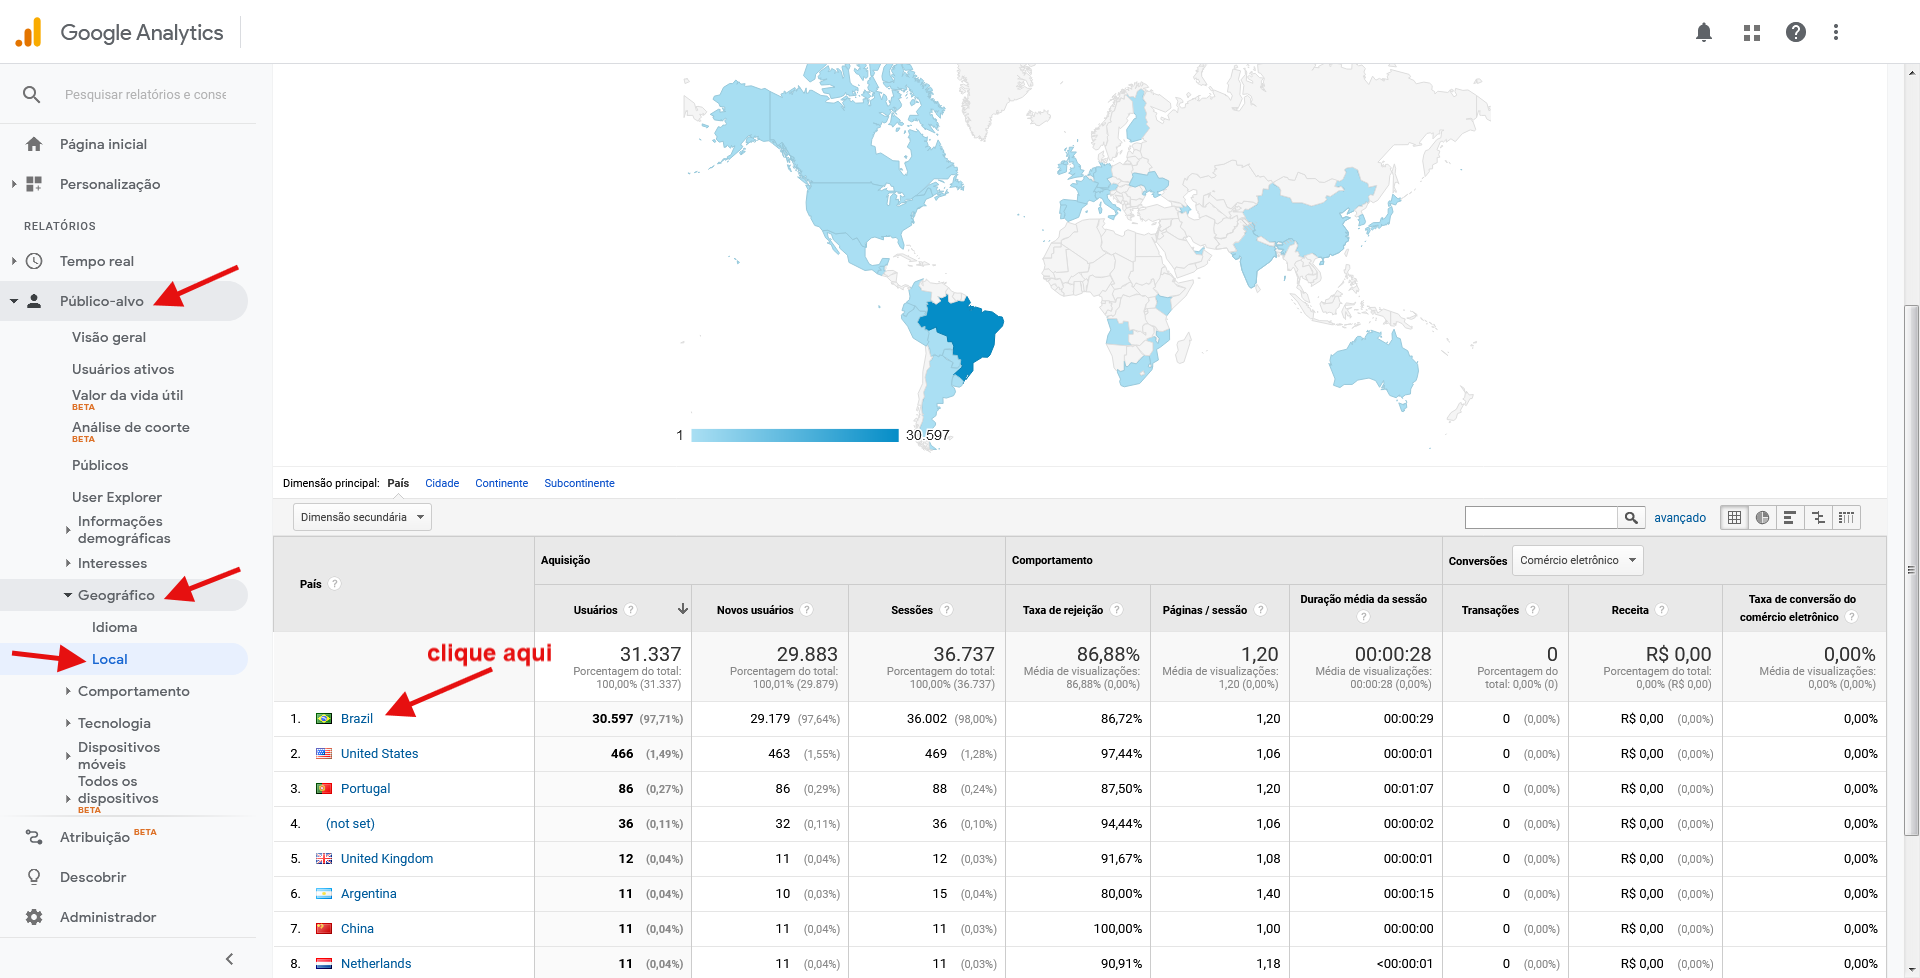Click the Portugal country link
This screenshot has width=1920, height=978.
click(x=365, y=789)
